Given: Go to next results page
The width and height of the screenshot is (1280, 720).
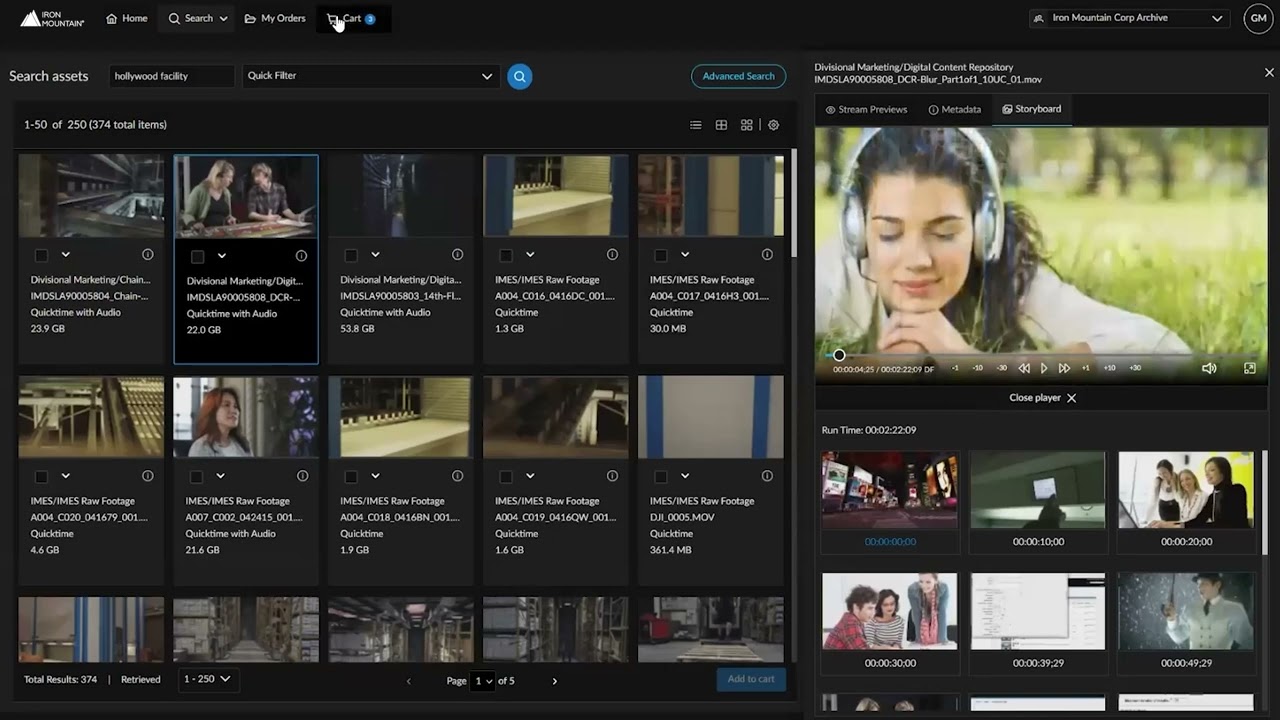Looking at the screenshot, I should (x=555, y=681).
